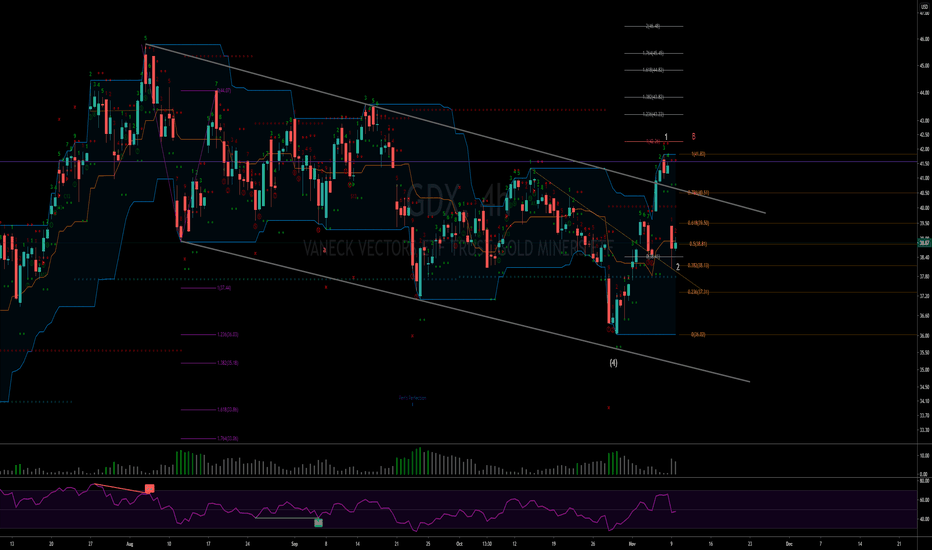Click the current price tag 38.87 on the axis
The height and width of the screenshot is (550, 932).
pyautogui.click(x=924, y=243)
